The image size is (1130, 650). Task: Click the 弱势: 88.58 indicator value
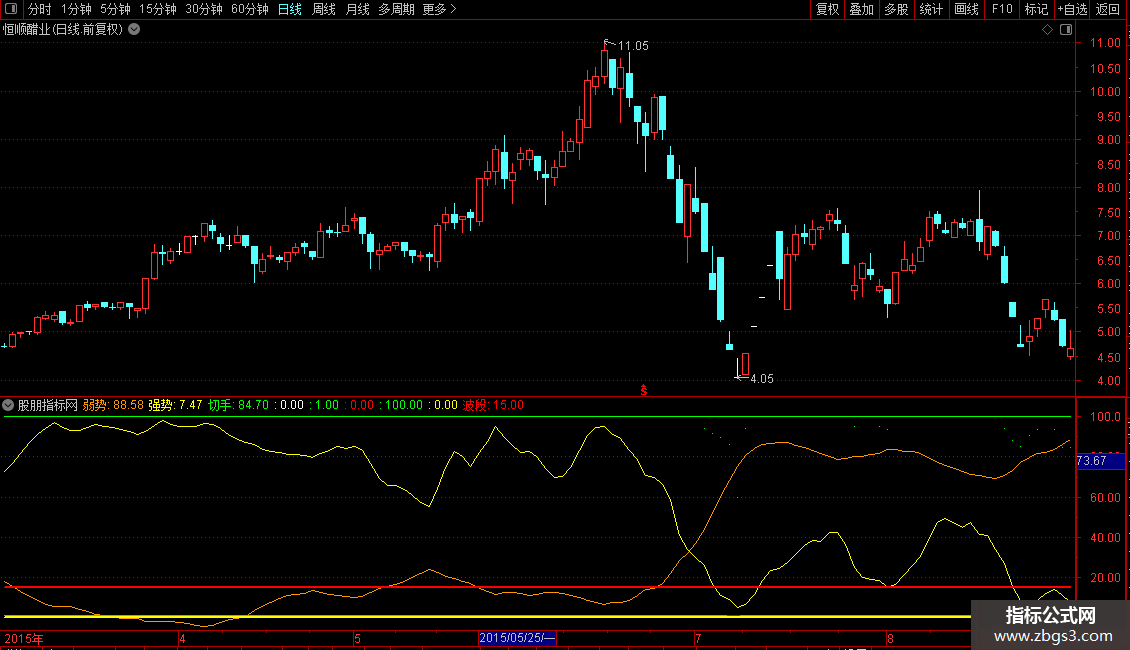(x=113, y=405)
